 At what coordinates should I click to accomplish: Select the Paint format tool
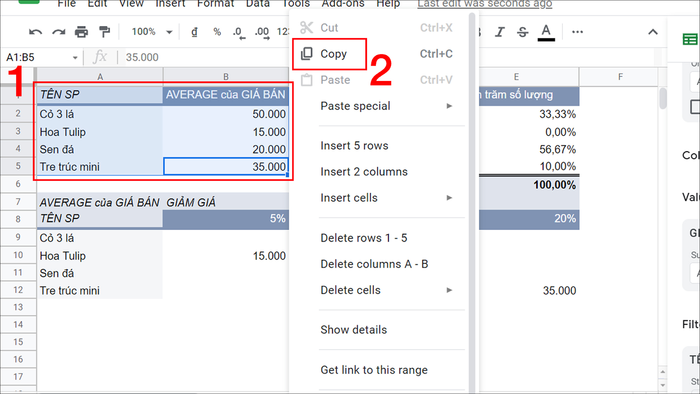point(104,32)
